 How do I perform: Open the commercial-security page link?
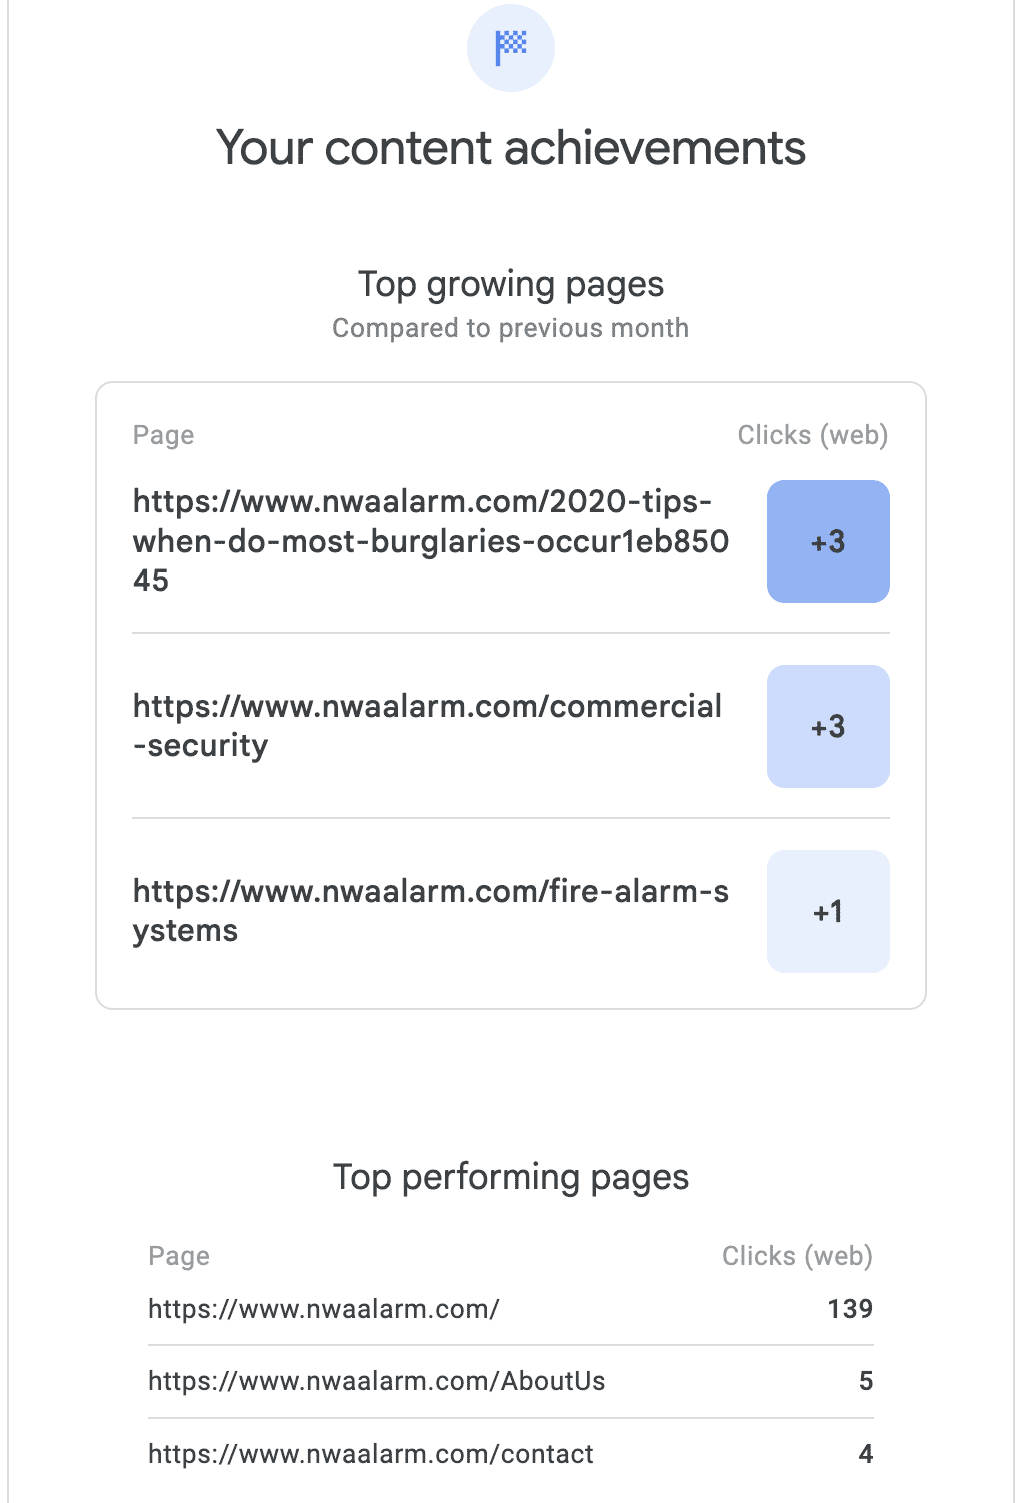coord(427,726)
